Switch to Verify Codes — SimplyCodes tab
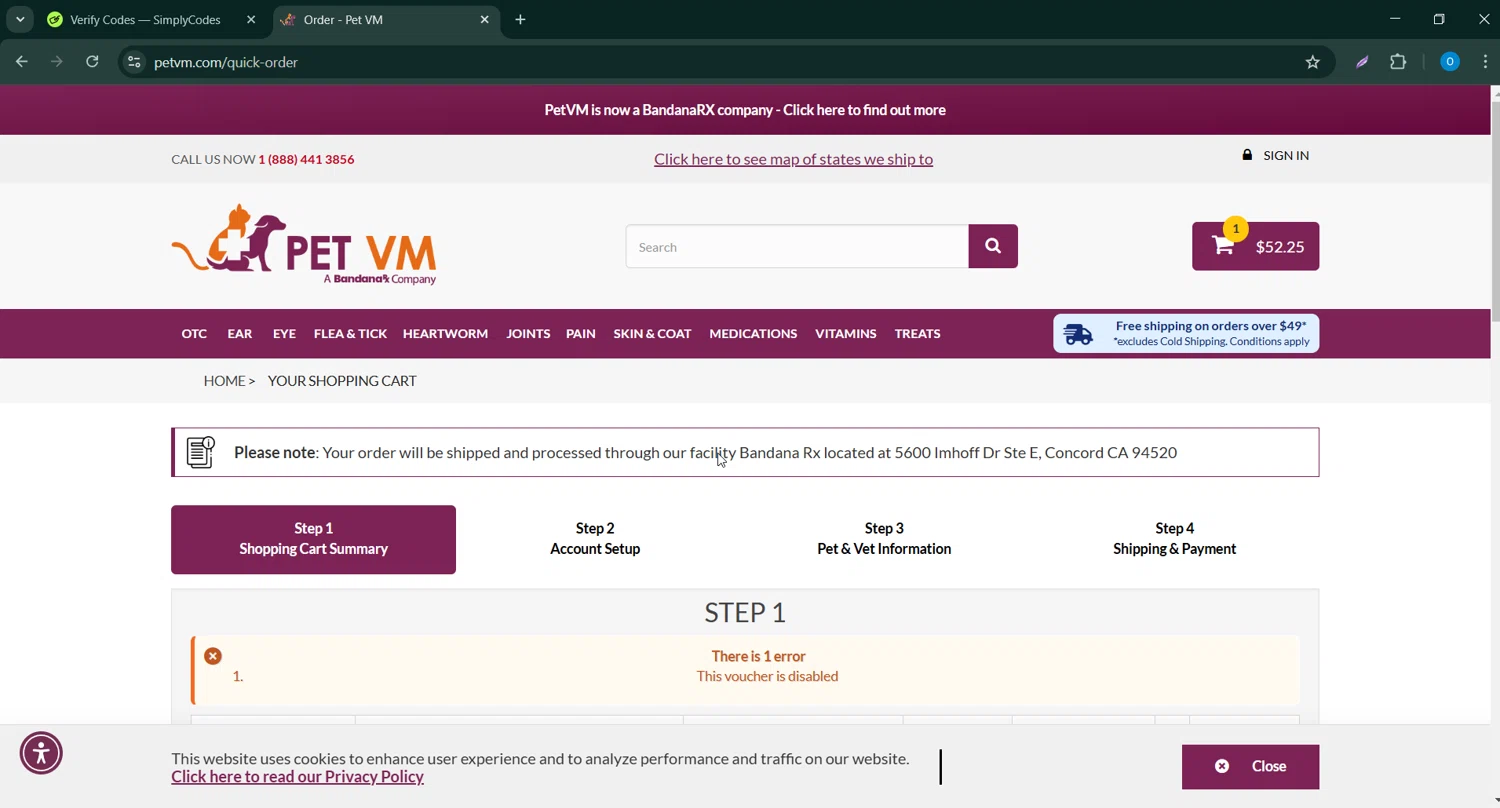1500x808 pixels. (x=145, y=19)
